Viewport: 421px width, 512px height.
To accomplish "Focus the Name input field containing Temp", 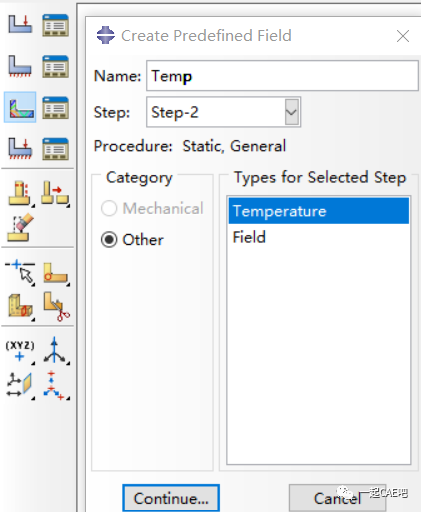I will pos(282,76).
